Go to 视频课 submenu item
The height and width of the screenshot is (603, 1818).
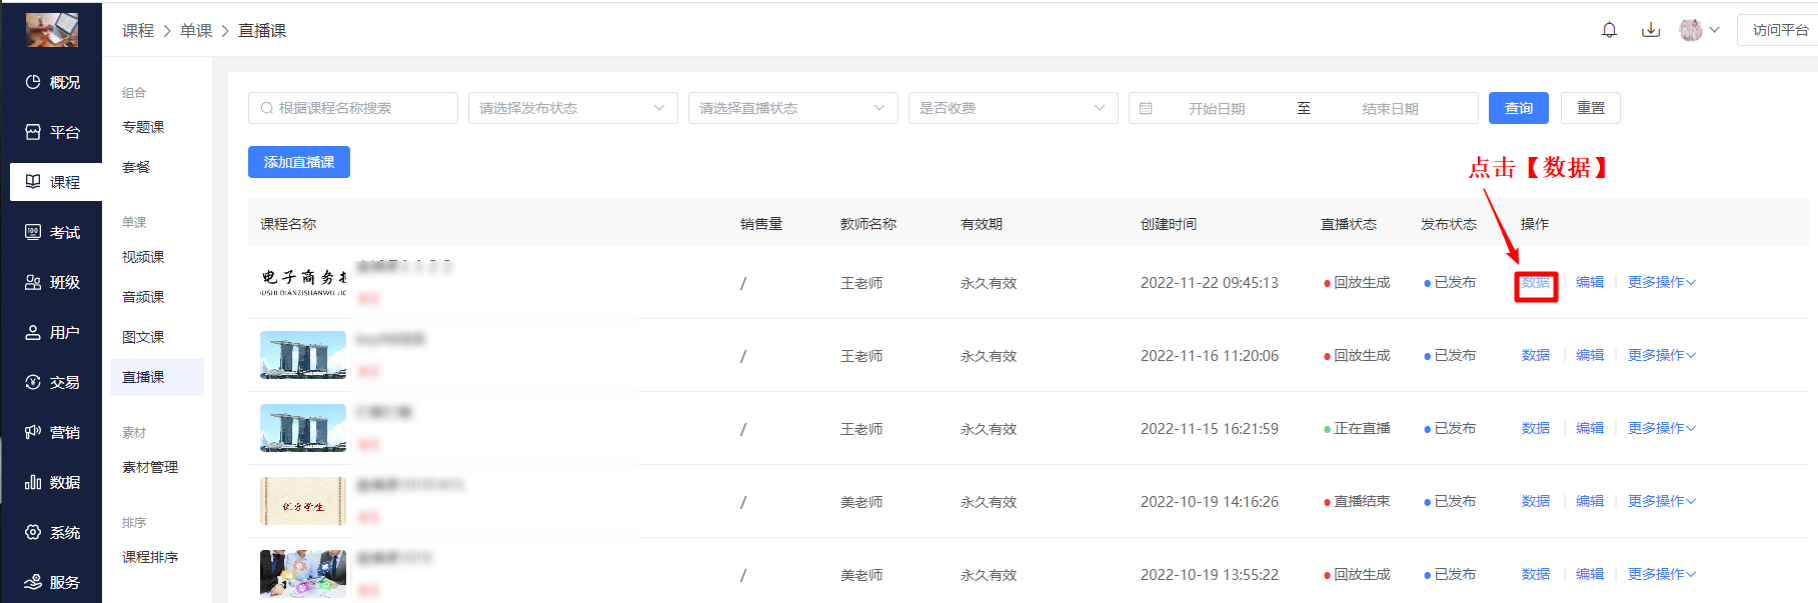pyautogui.click(x=143, y=257)
